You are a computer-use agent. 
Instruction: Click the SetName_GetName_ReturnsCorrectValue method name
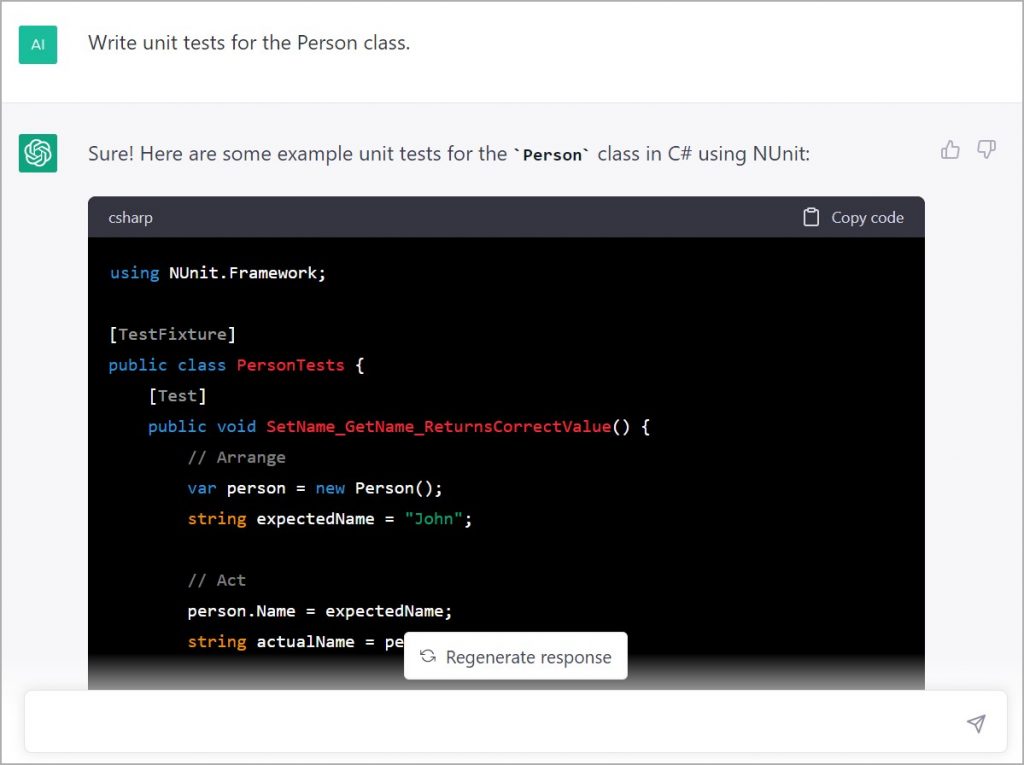click(x=438, y=426)
